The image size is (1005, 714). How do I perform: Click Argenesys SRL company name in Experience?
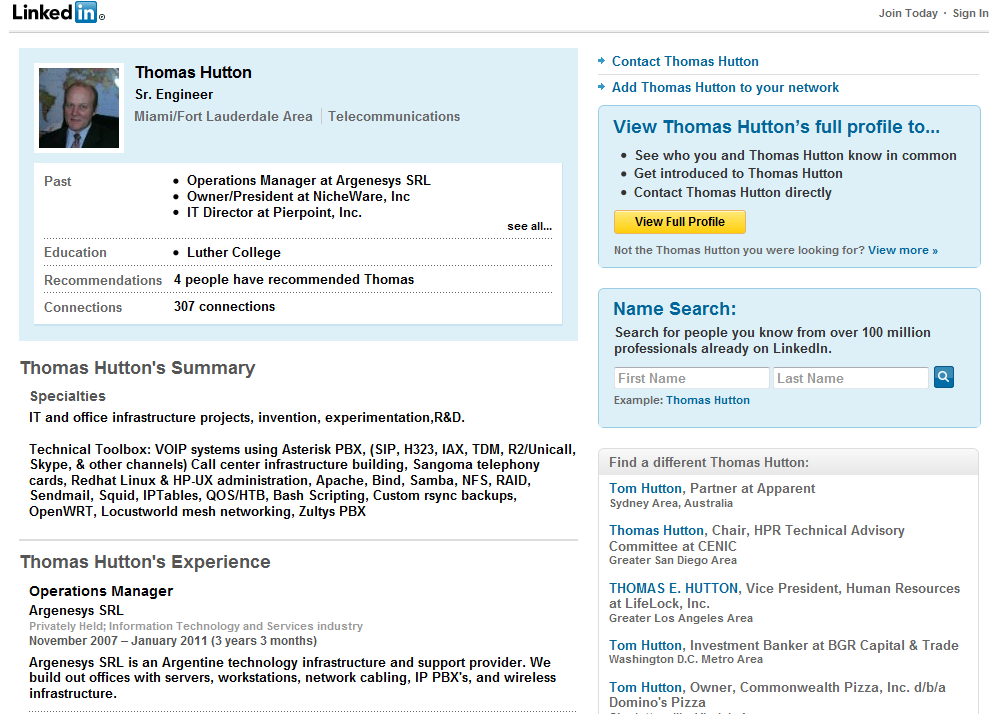76,611
